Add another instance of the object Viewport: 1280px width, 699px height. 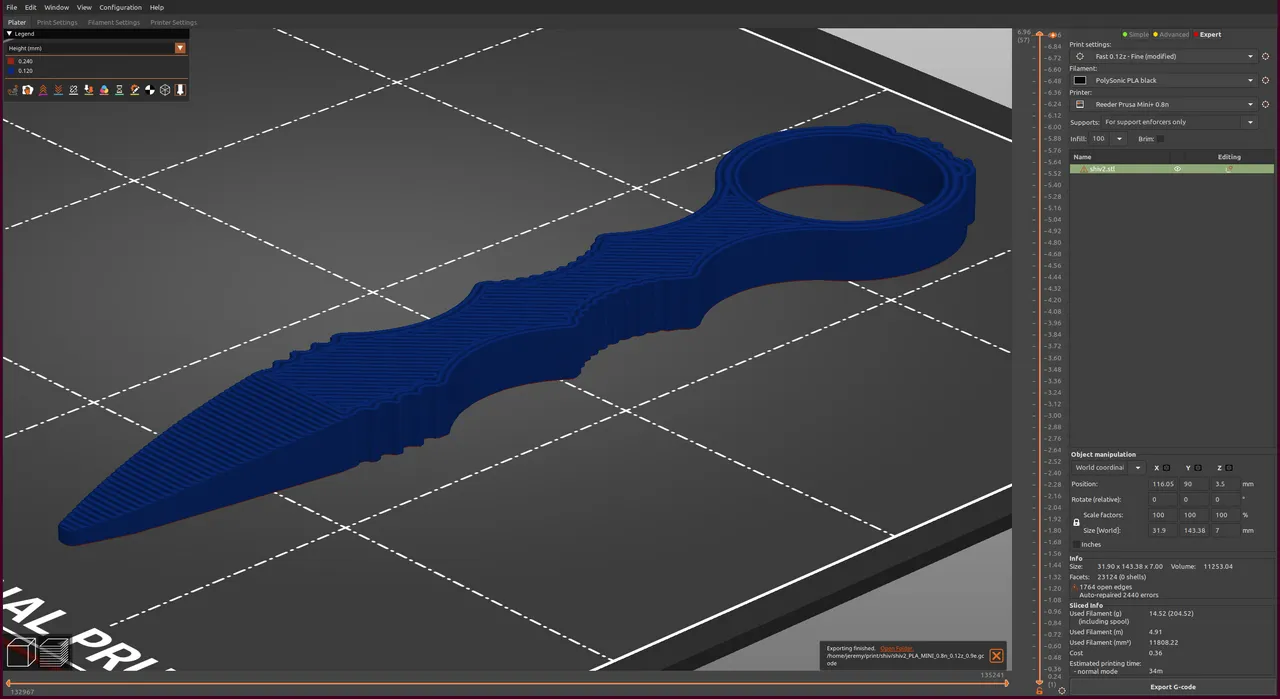pos(43,90)
